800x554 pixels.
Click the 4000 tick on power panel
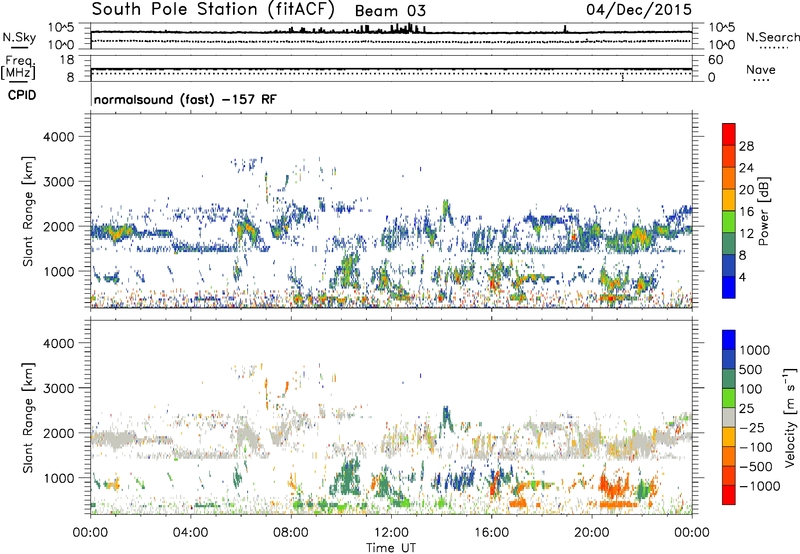58,137
